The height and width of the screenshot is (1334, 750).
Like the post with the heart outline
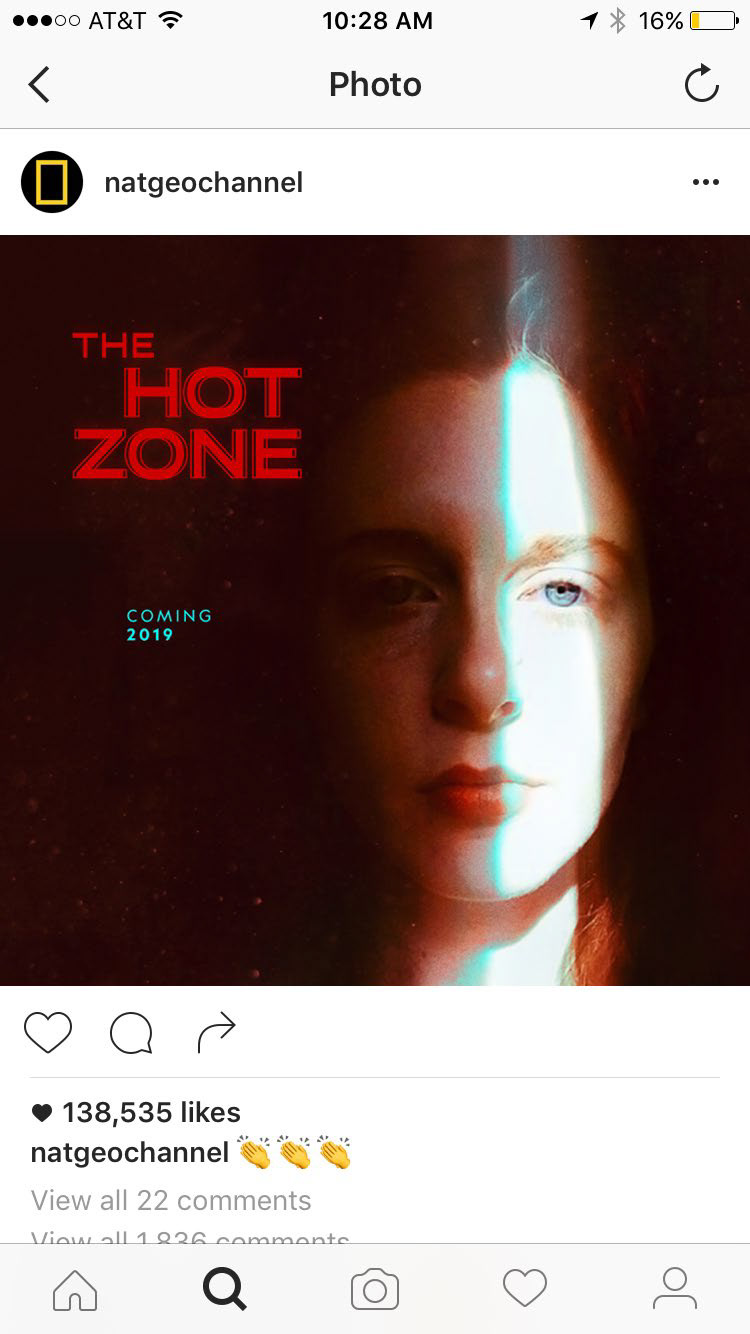(x=48, y=1032)
